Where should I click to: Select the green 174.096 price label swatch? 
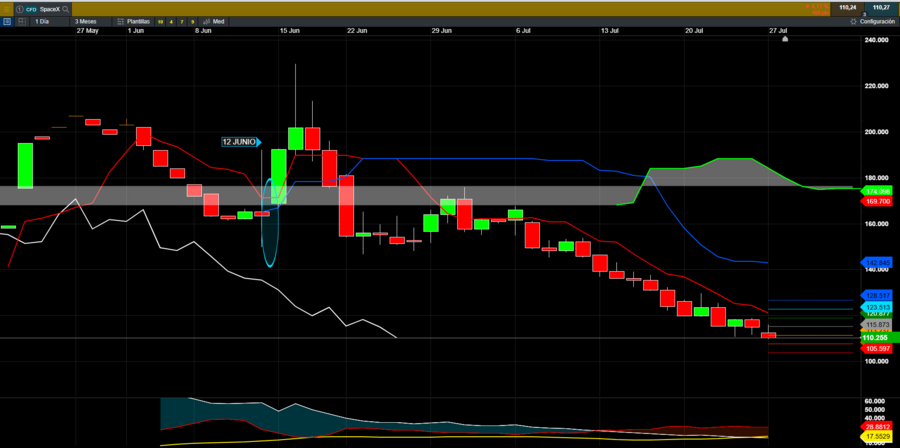pos(878,191)
